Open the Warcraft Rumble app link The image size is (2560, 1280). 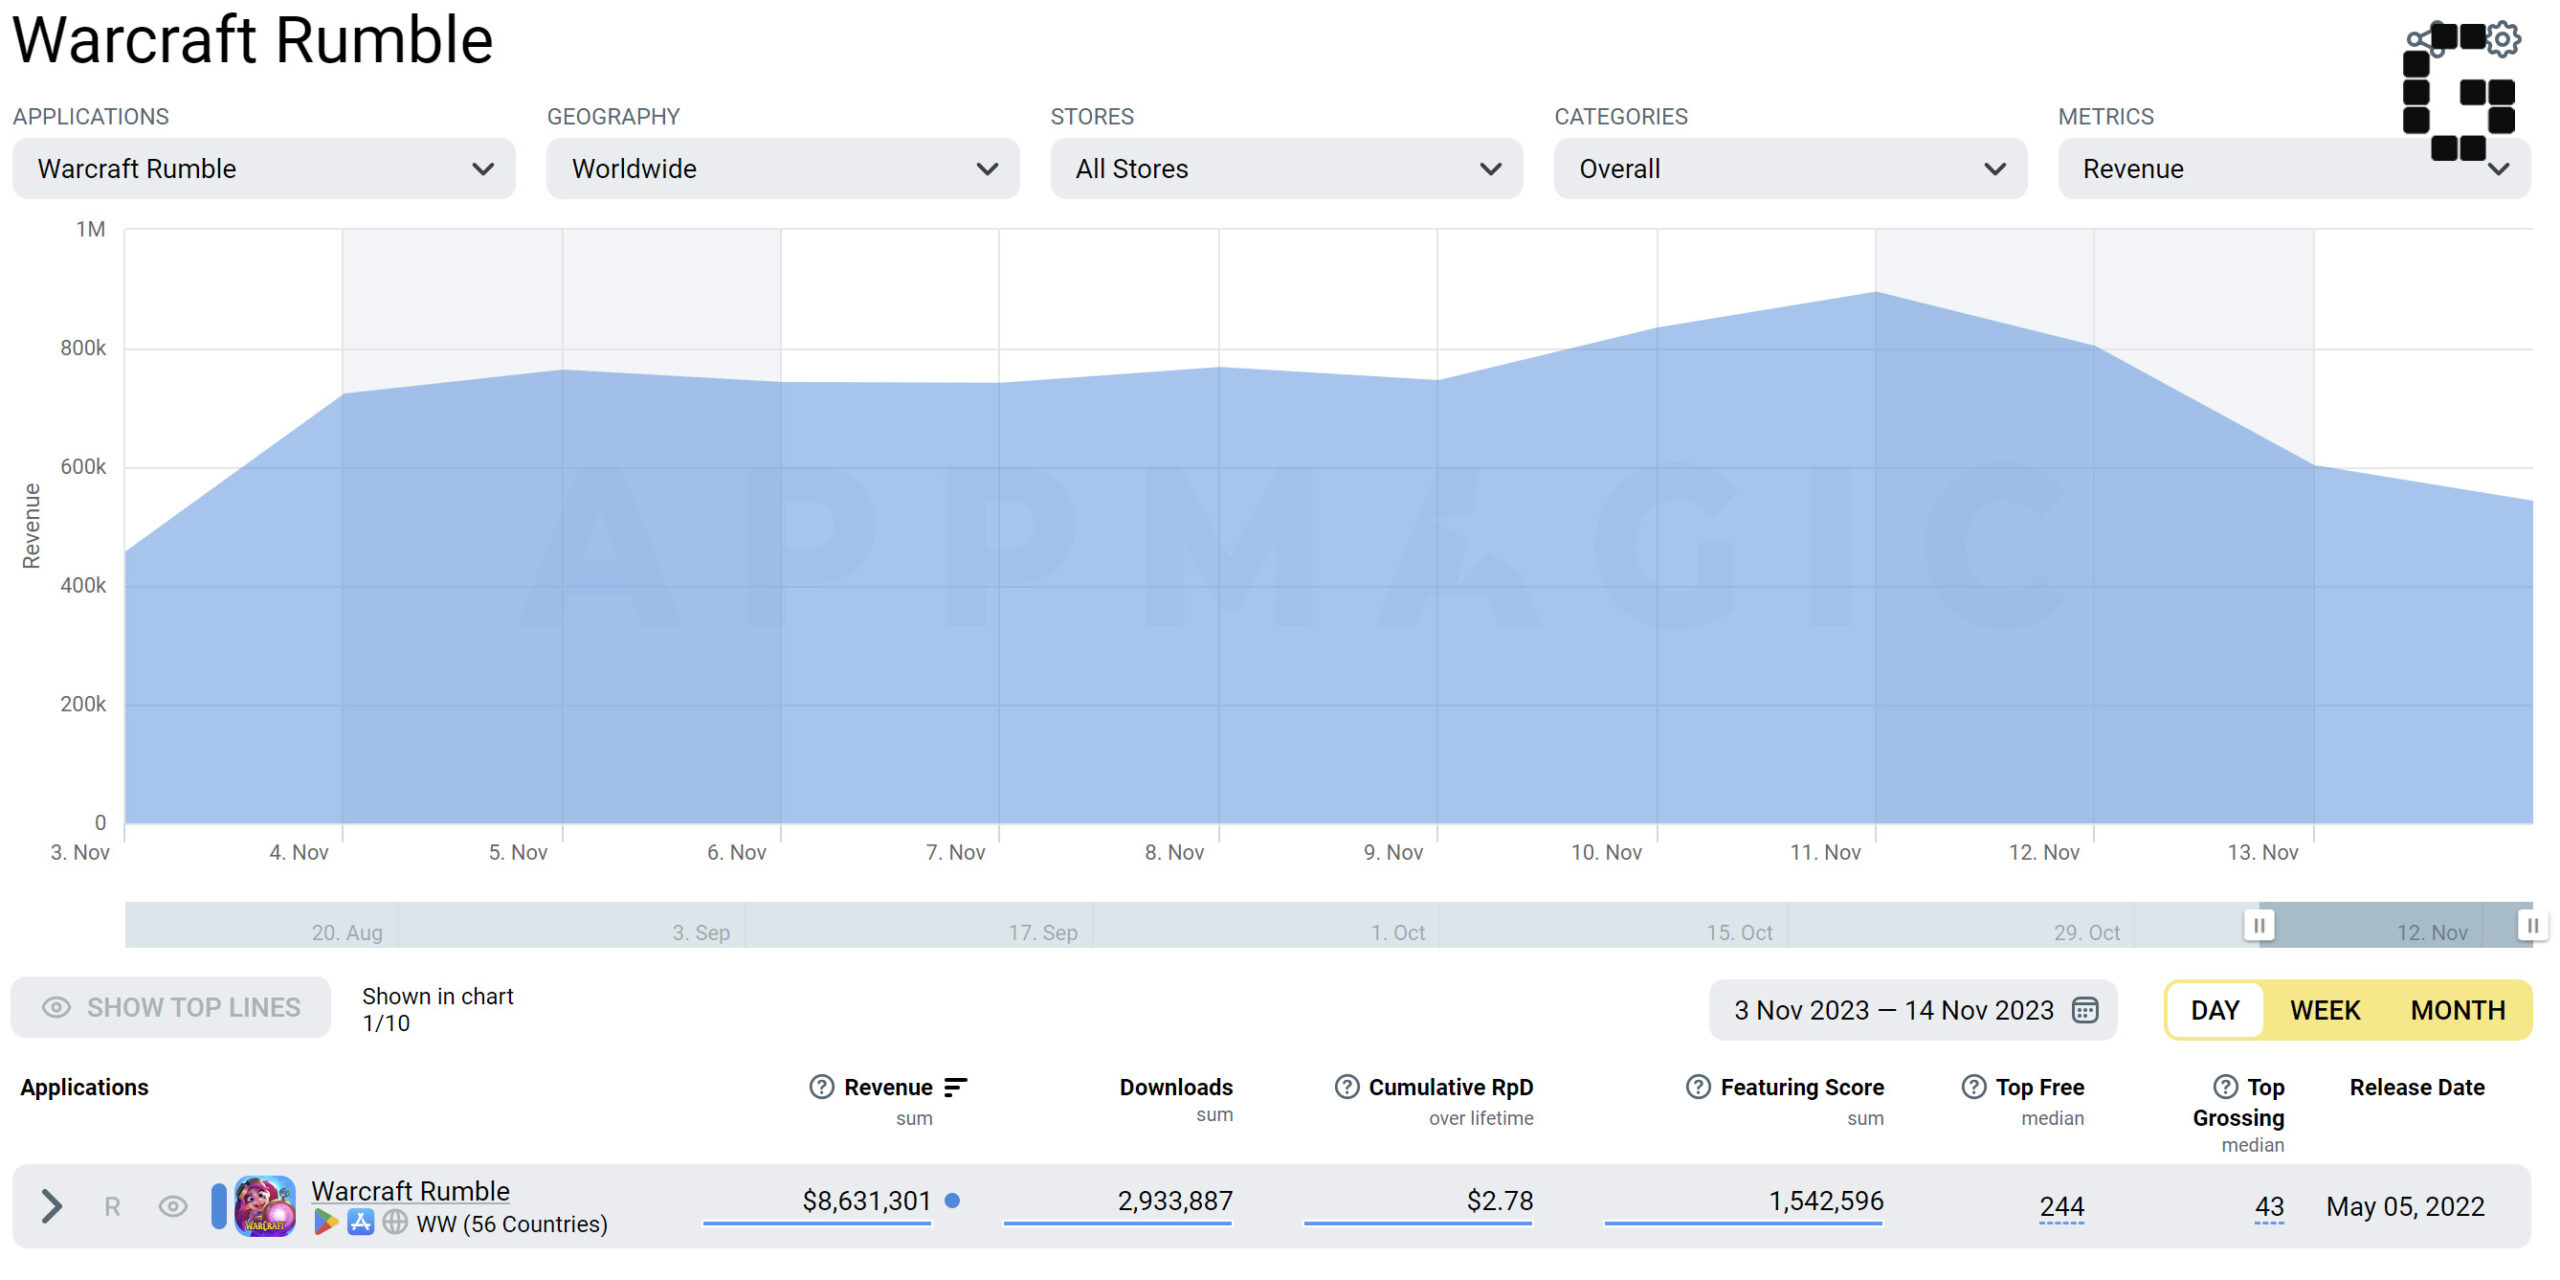(410, 1191)
